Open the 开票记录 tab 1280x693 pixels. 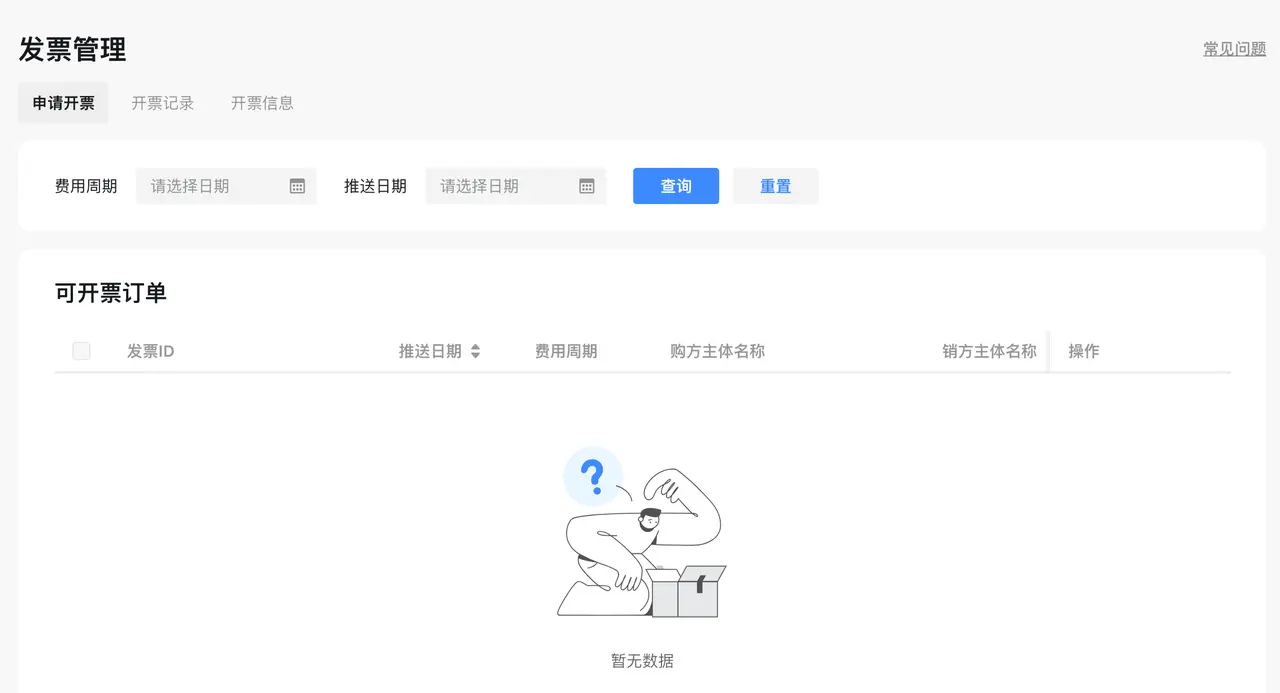(163, 103)
